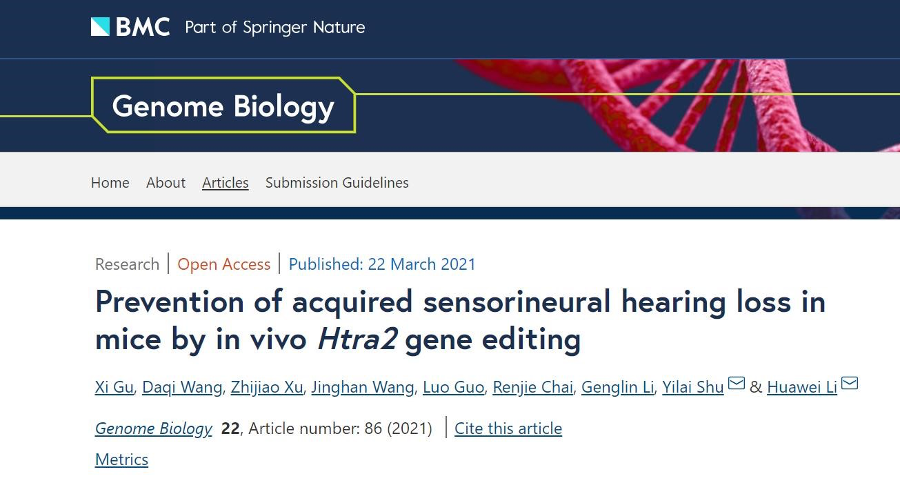Open the About navigation item
902x483 pixels.
(x=166, y=182)
